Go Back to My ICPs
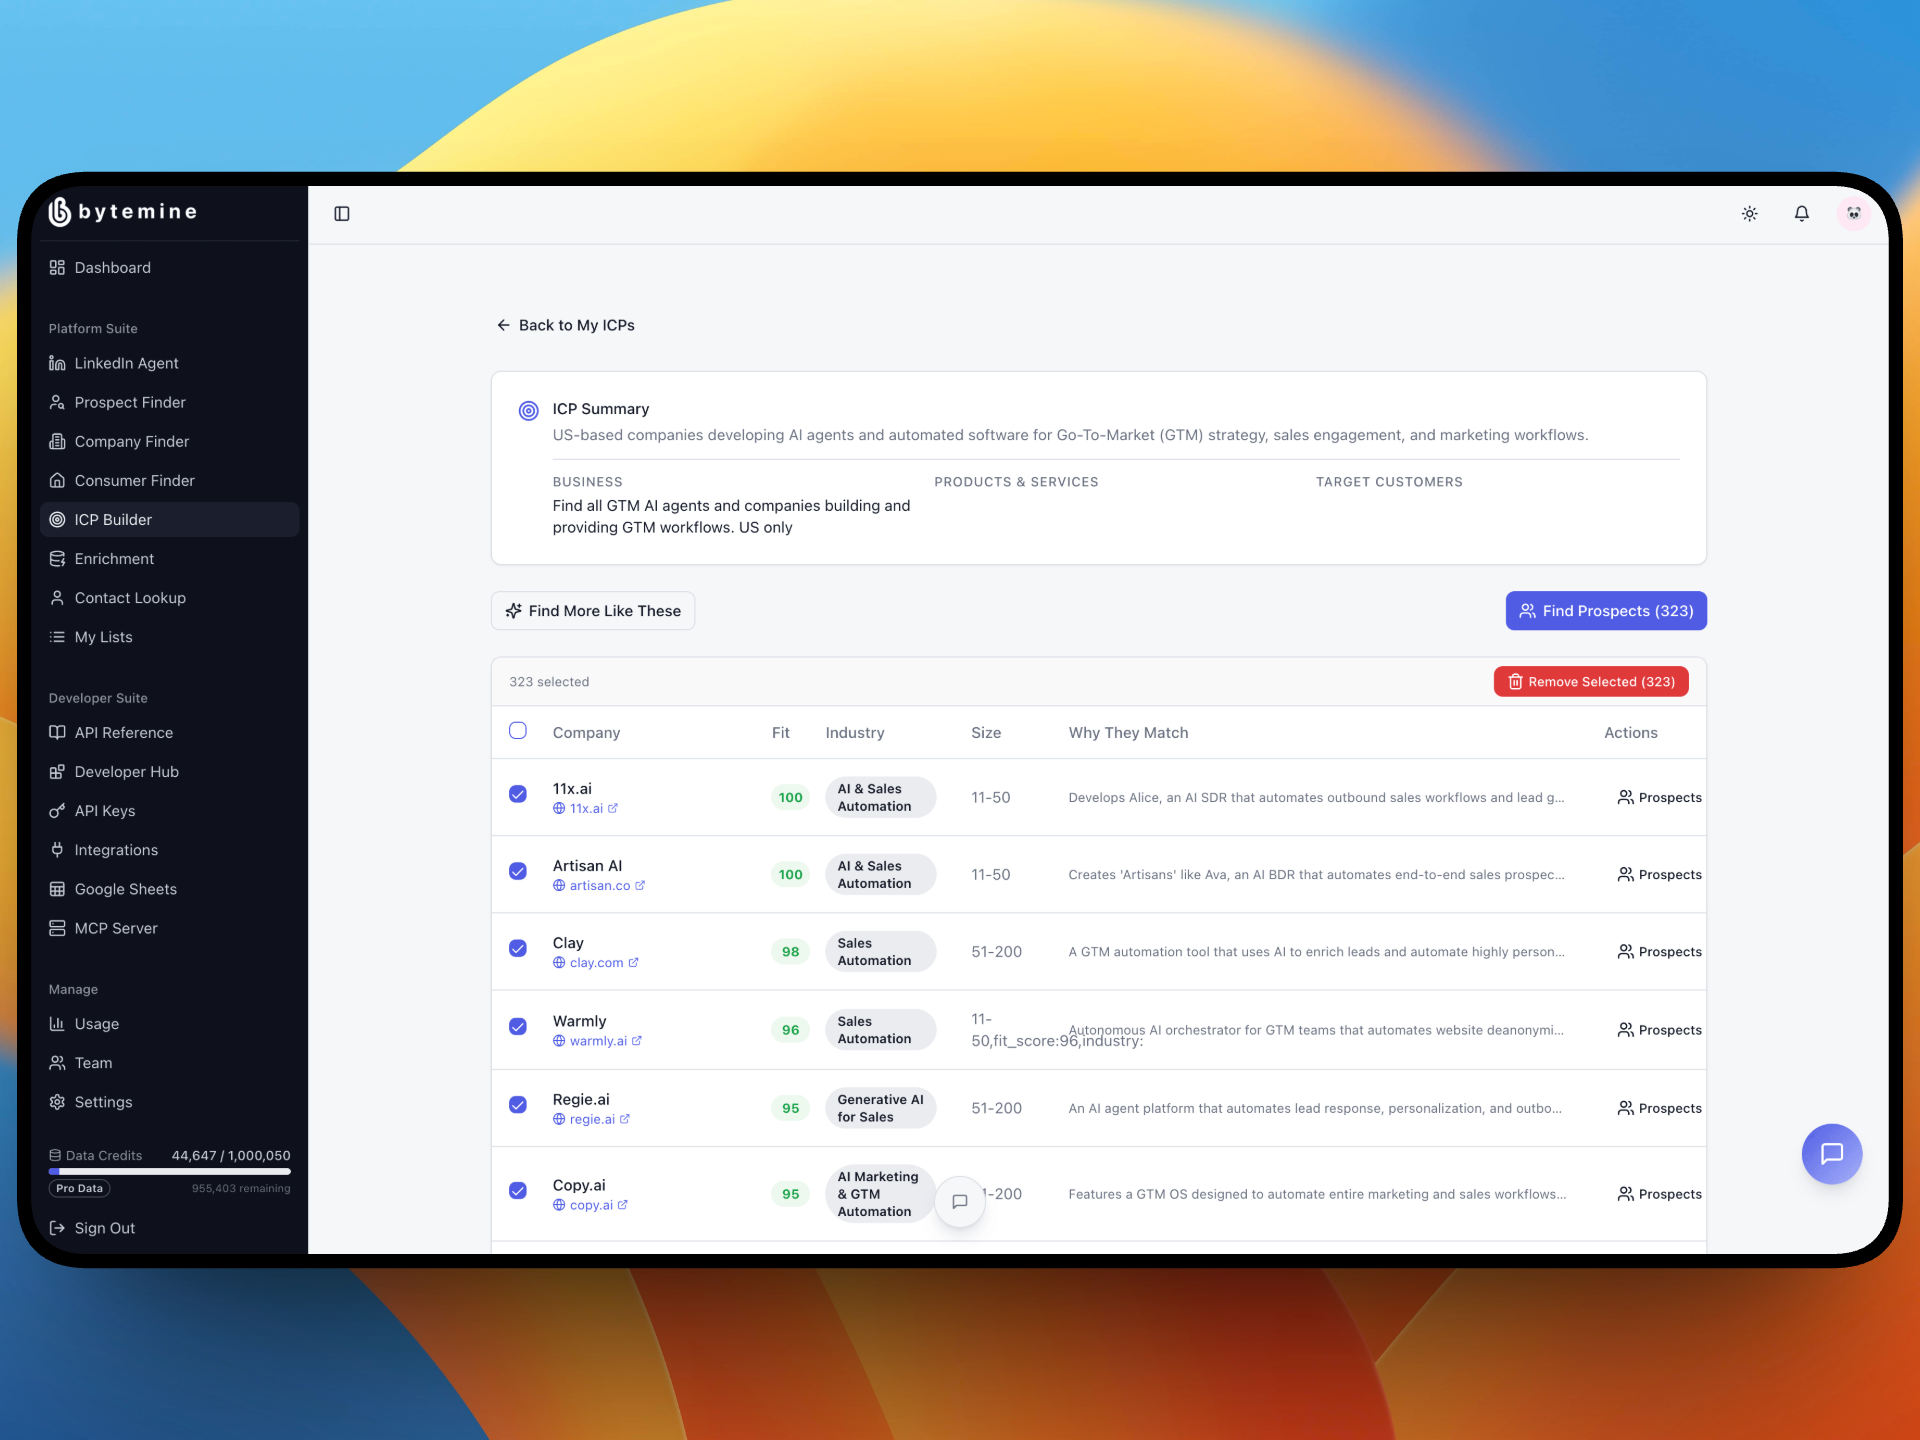The image size is (1920, 1440). [x=566, y=325]
